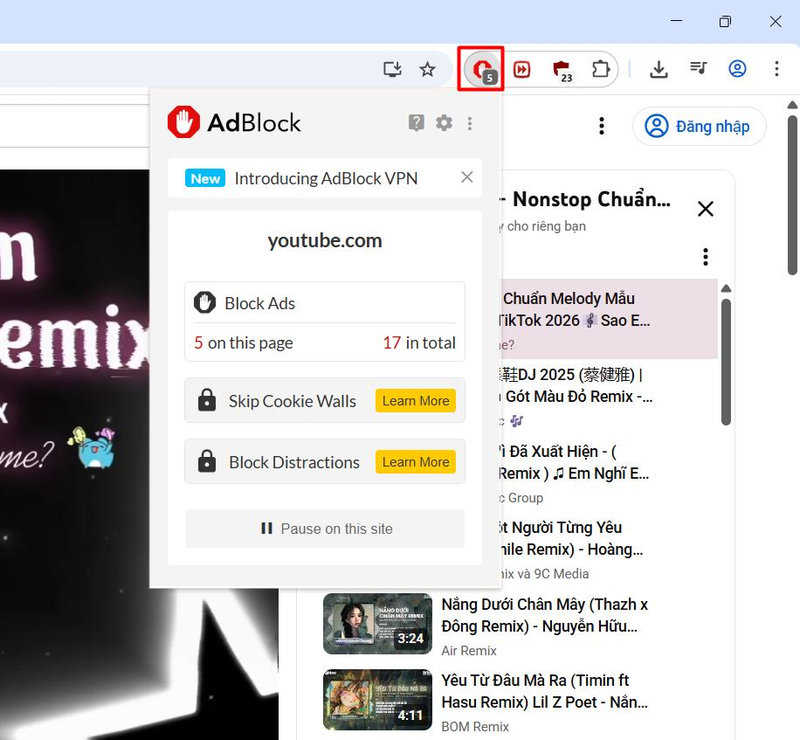The width and height of the screenshot is (800, 740).
Task: Click the install app icon in the address bar
Action: 392,69
